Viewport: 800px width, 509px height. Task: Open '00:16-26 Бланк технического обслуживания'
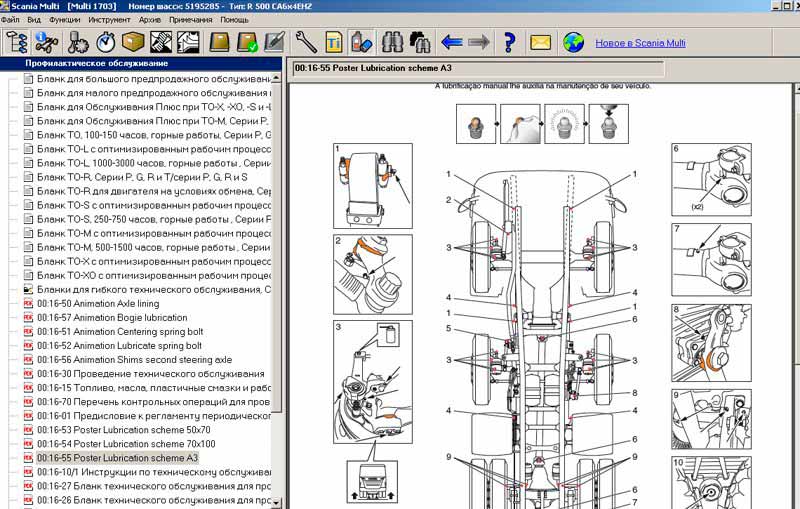tap(154, 500)
